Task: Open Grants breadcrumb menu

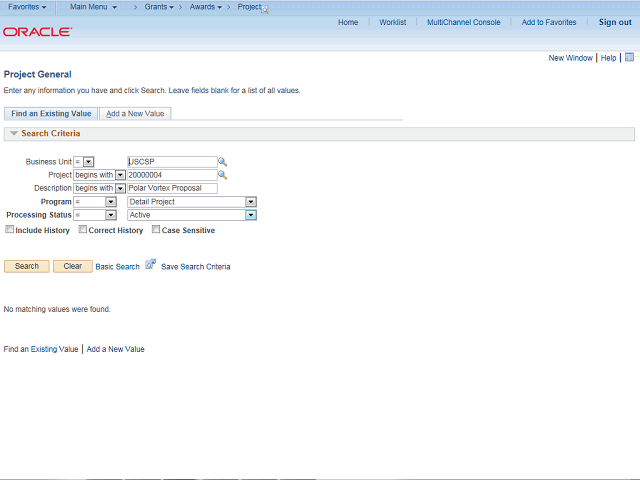Action: point(159,7)
